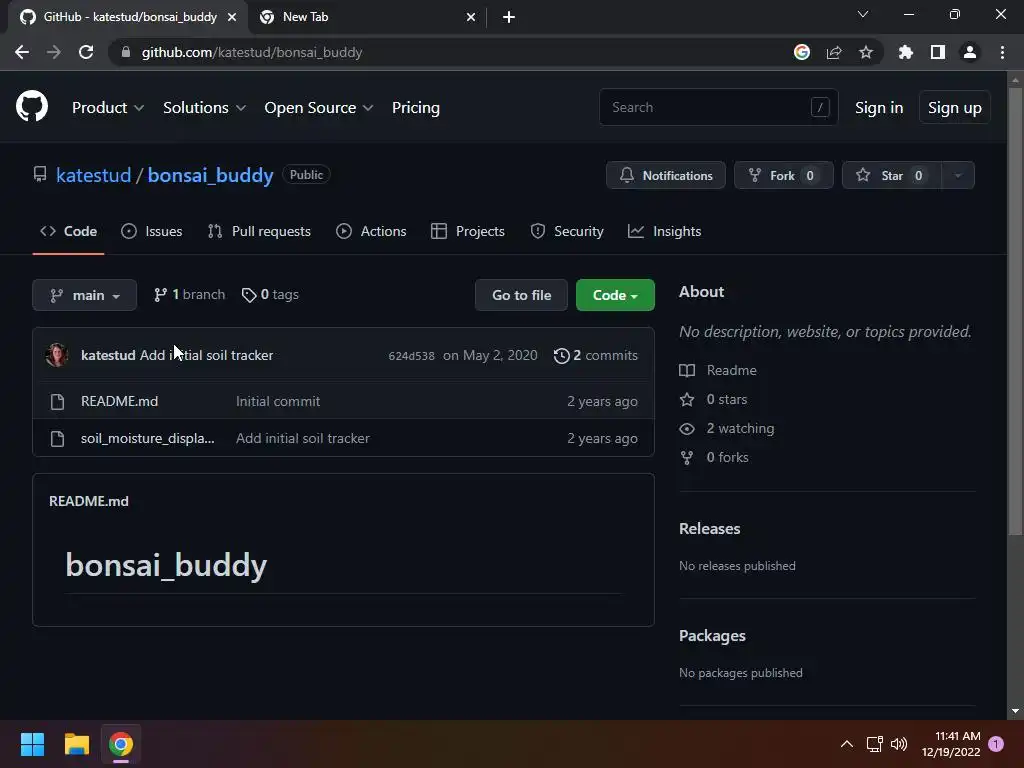Open katestud user profile link
1024x768 pixels.
(x=93, y=175)
